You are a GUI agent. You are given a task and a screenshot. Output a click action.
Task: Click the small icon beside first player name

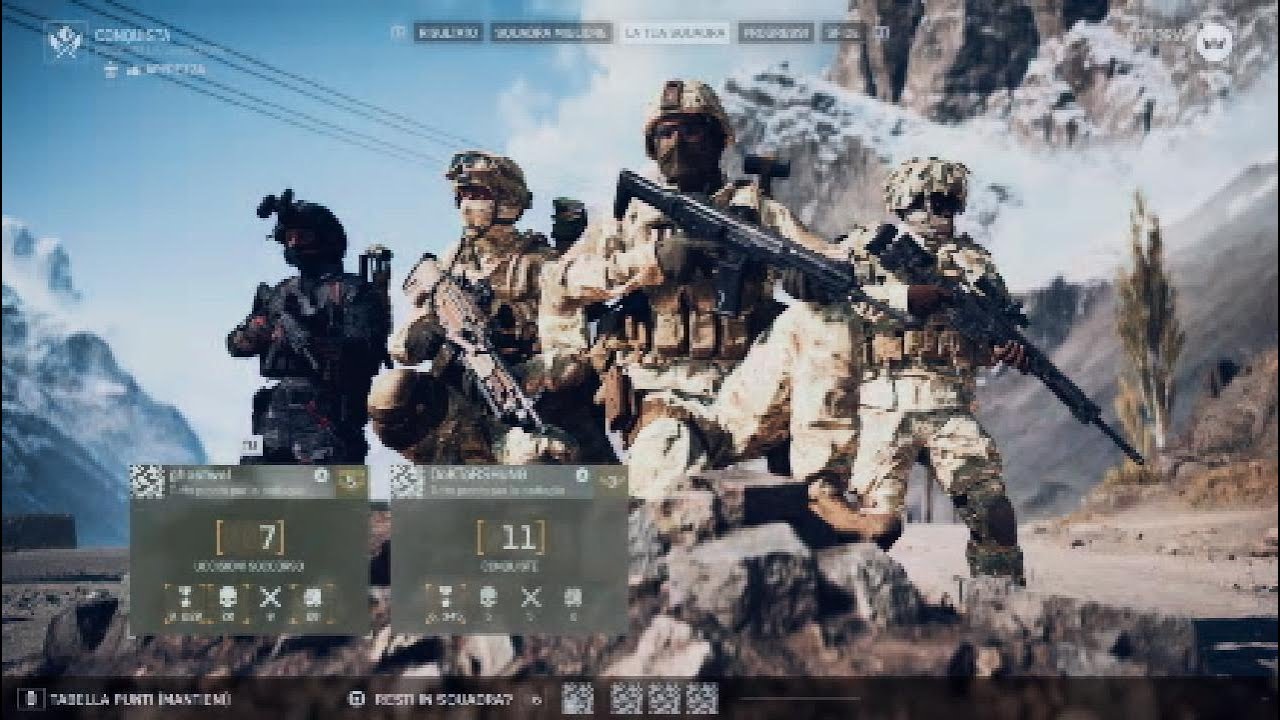(x=321, y=476)
